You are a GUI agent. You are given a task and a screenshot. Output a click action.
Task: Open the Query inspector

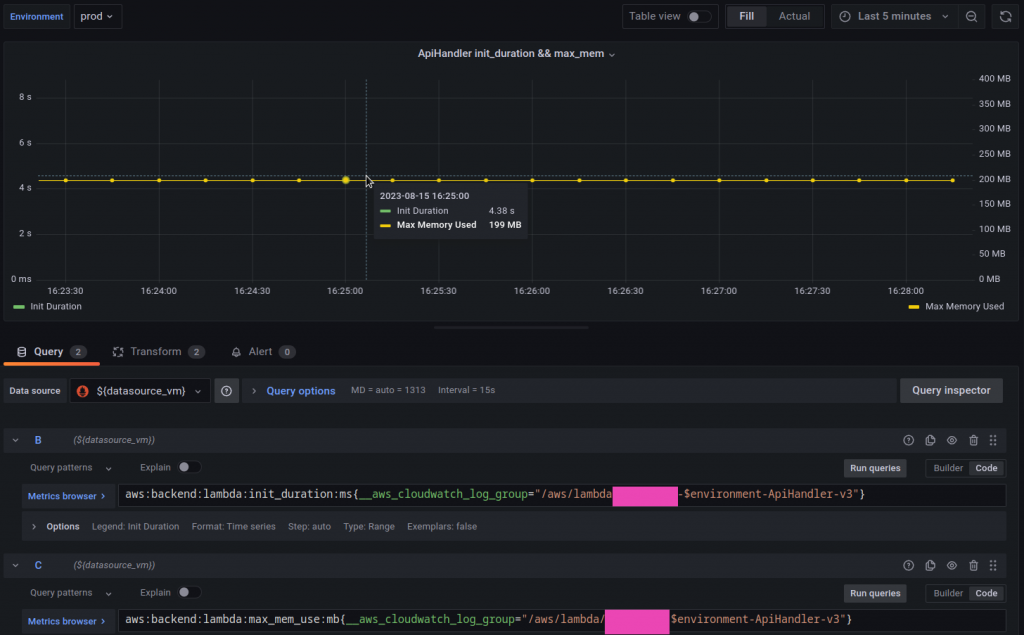click(x=951, y=390)
